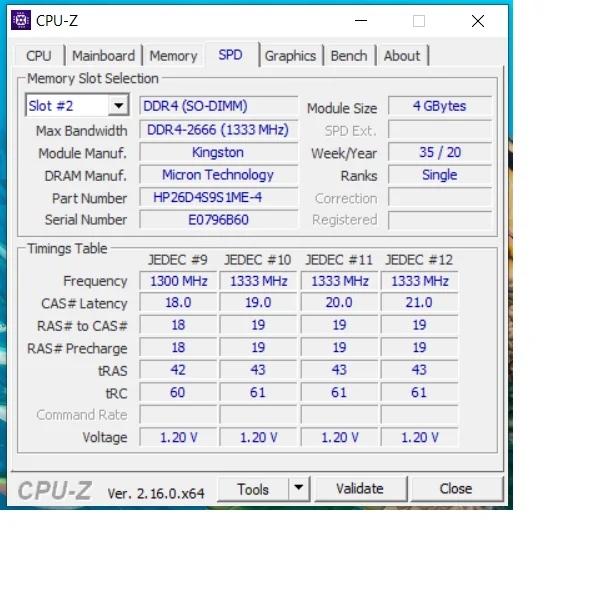The image size is (600, 600).
Task: Select the DDR4-2666 (1333 MHz) bandwidth value
Action: (x=218, y=130)
